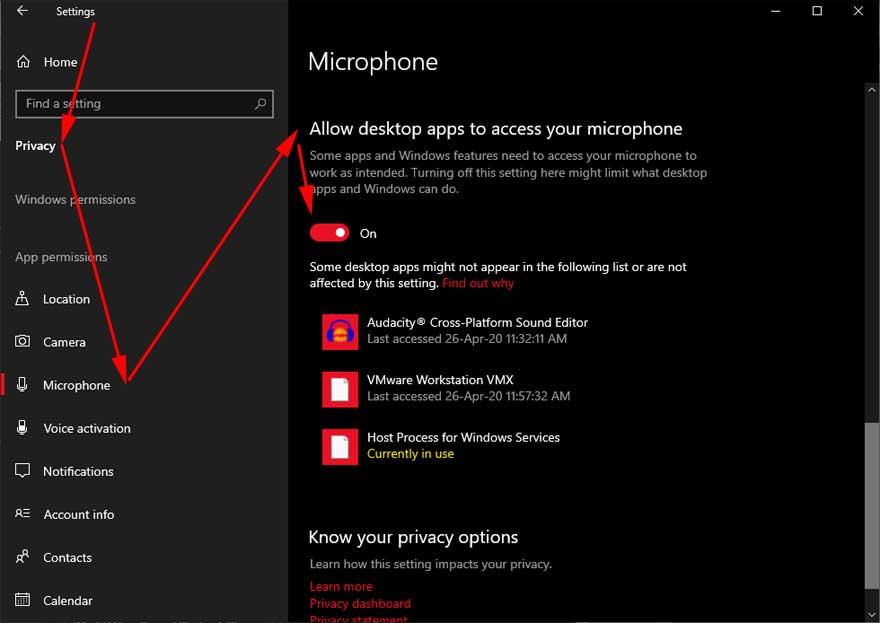880x623 pixels.
Task: Select Audacity Cross-Platform Sound Editor entry
Action: tap(478, 323)
